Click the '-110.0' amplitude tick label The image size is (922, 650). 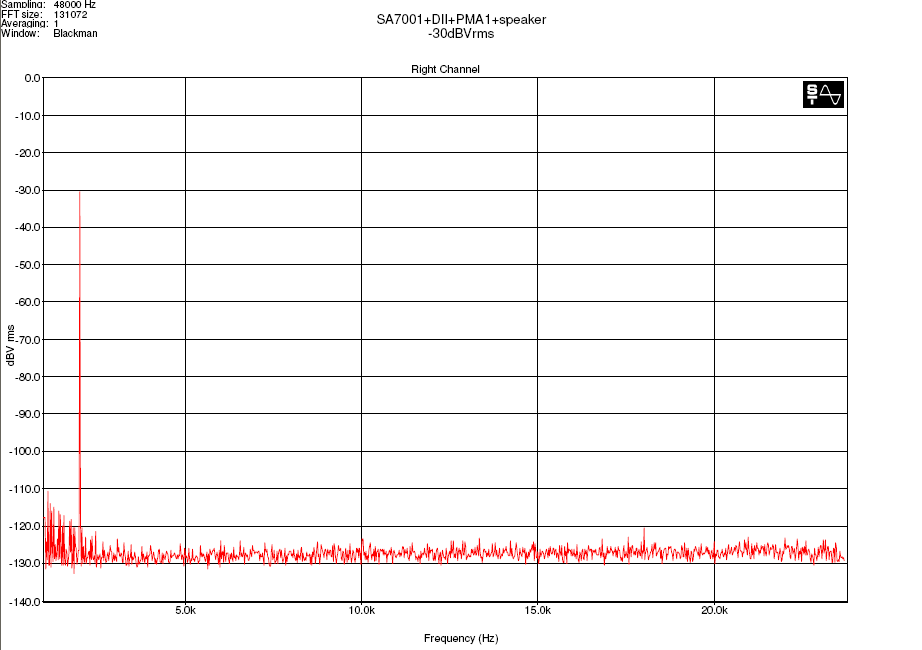25,489
